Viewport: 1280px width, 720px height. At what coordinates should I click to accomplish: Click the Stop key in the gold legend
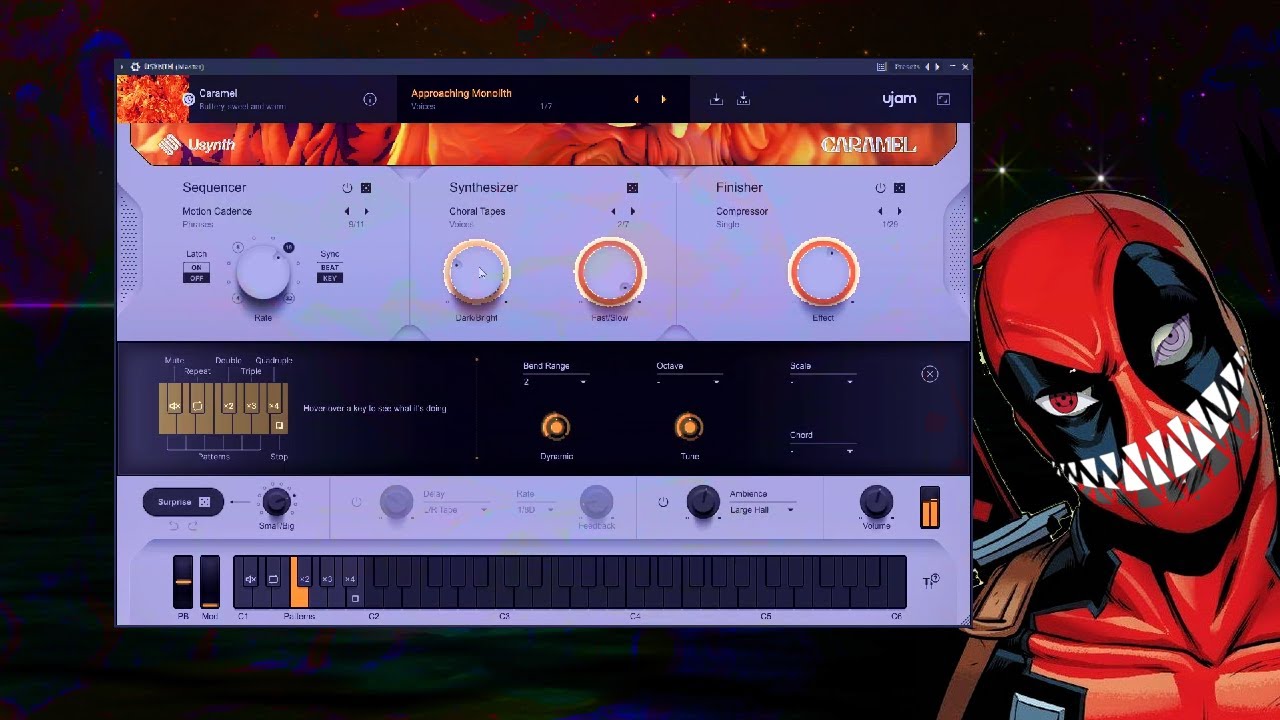coord(279,426)
